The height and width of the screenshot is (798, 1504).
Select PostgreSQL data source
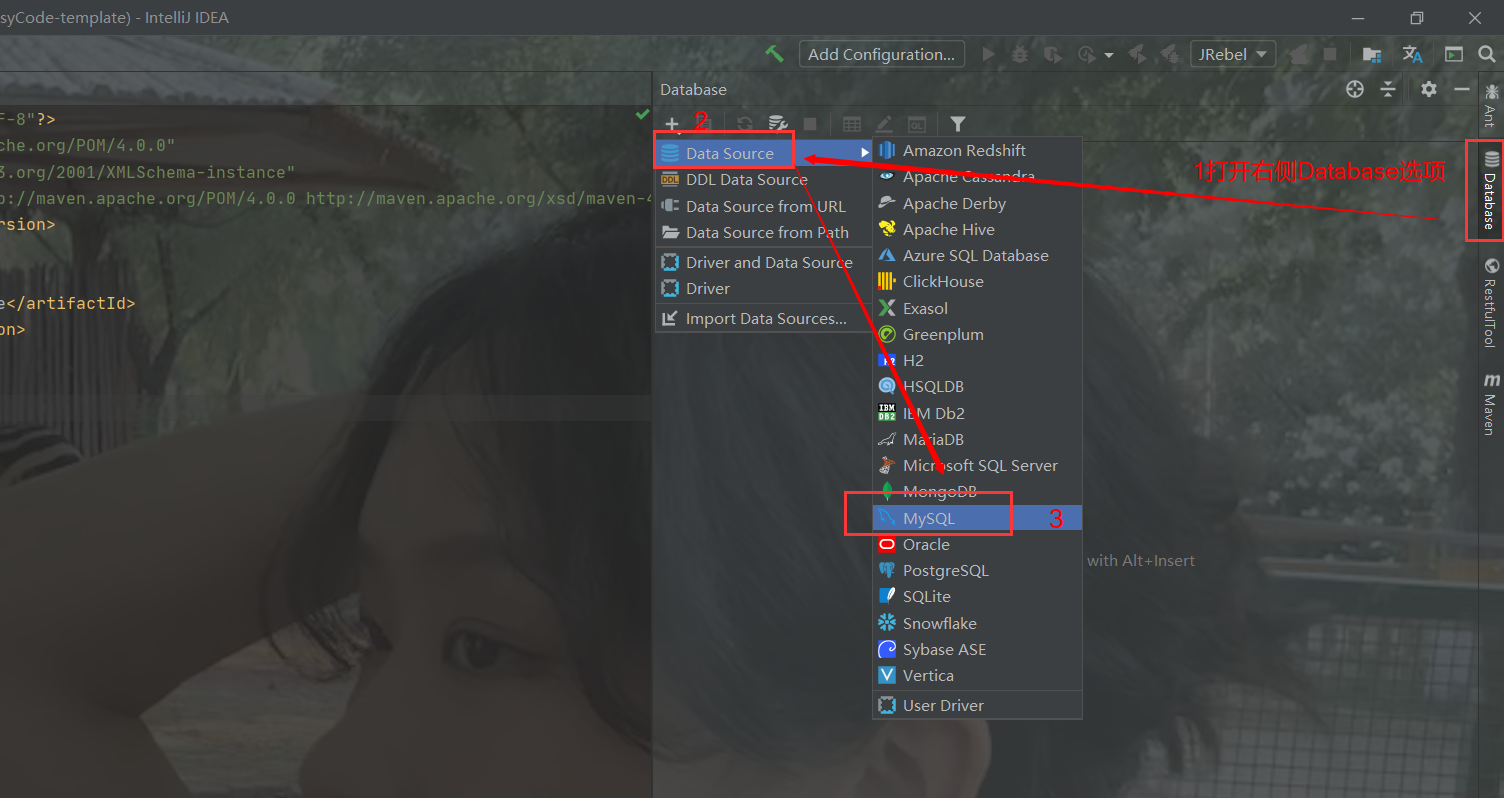(x=977, y=570)
